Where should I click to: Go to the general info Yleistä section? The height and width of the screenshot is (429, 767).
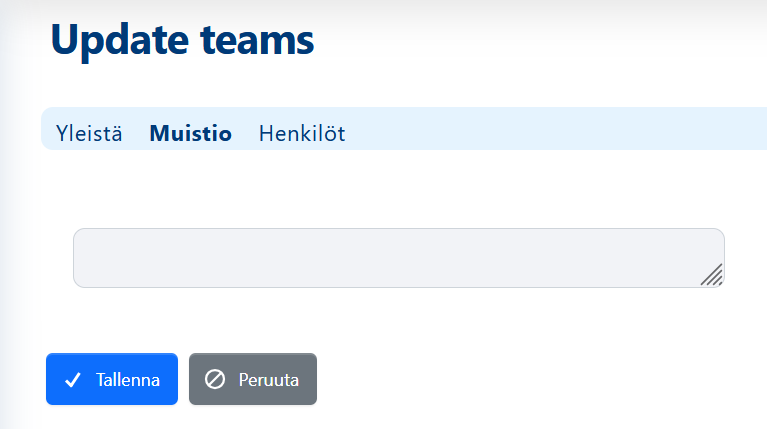89,134
